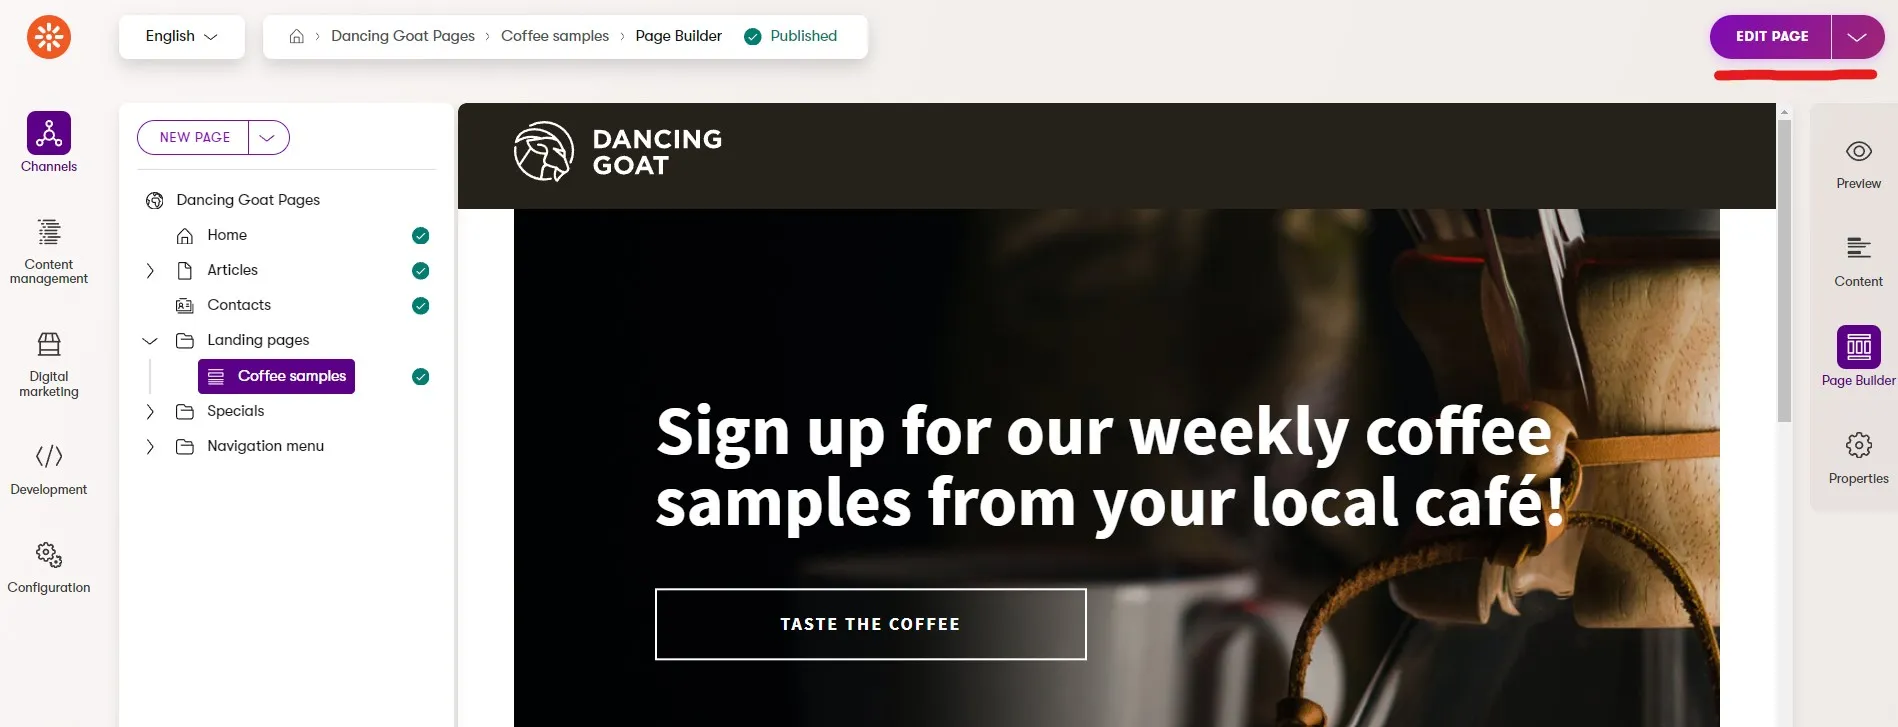Screen dimensions: 1898x727
Task: Click the Dancing Goat logo
Action: [617, 152]
